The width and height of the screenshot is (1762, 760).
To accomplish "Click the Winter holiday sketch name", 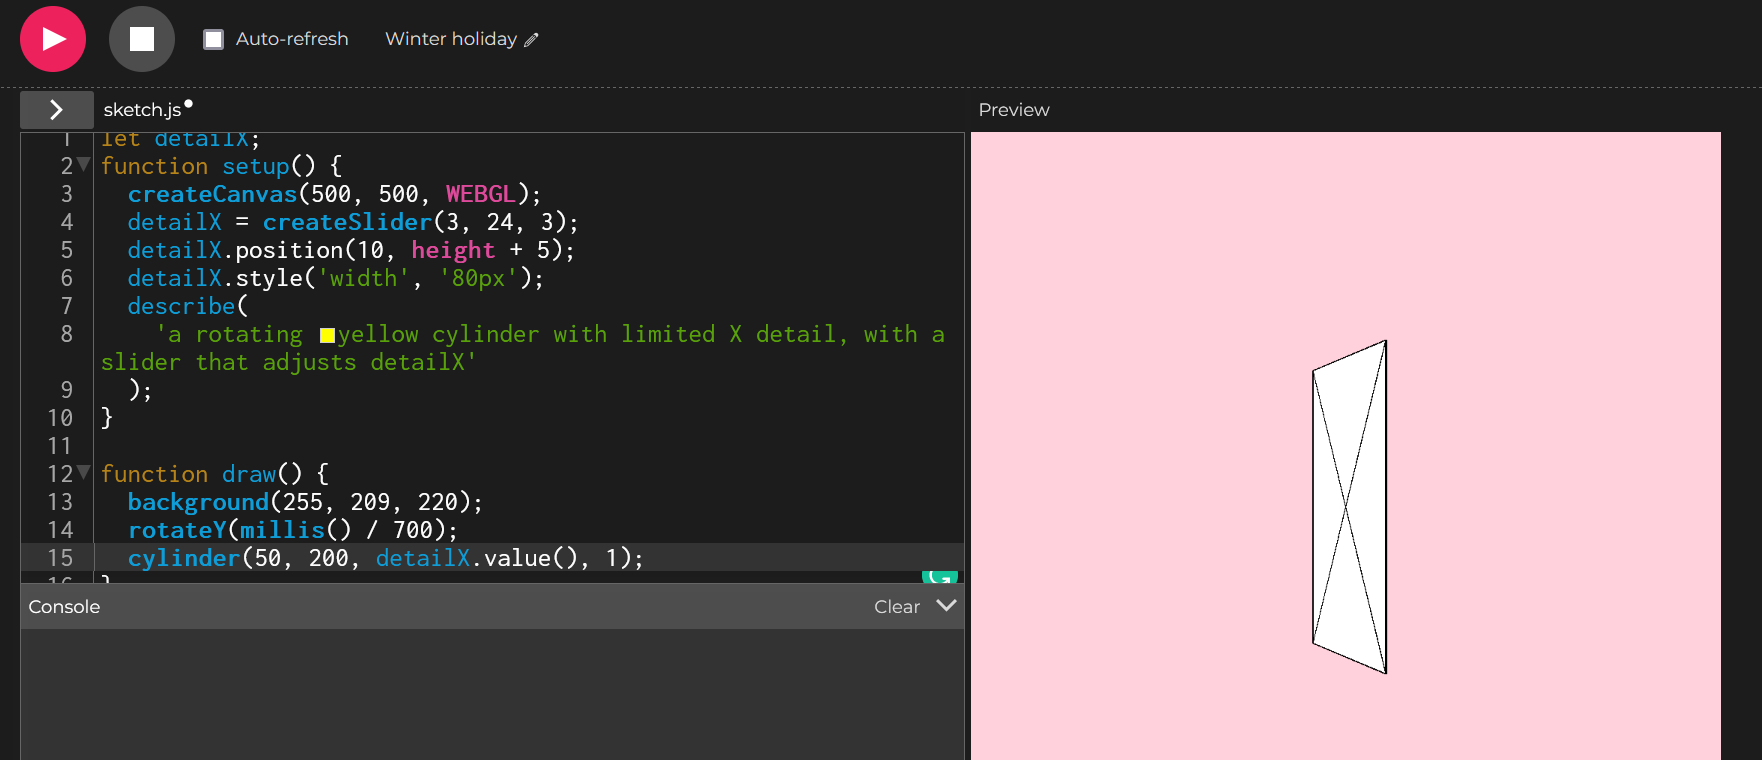I will [450, 39].
